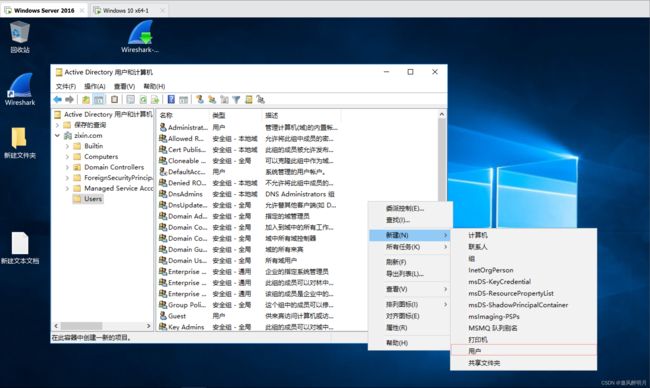The image size is (650, 388).
Task: Select the Recycle Bin desktop icon
Action: click(x=19, y=37)
